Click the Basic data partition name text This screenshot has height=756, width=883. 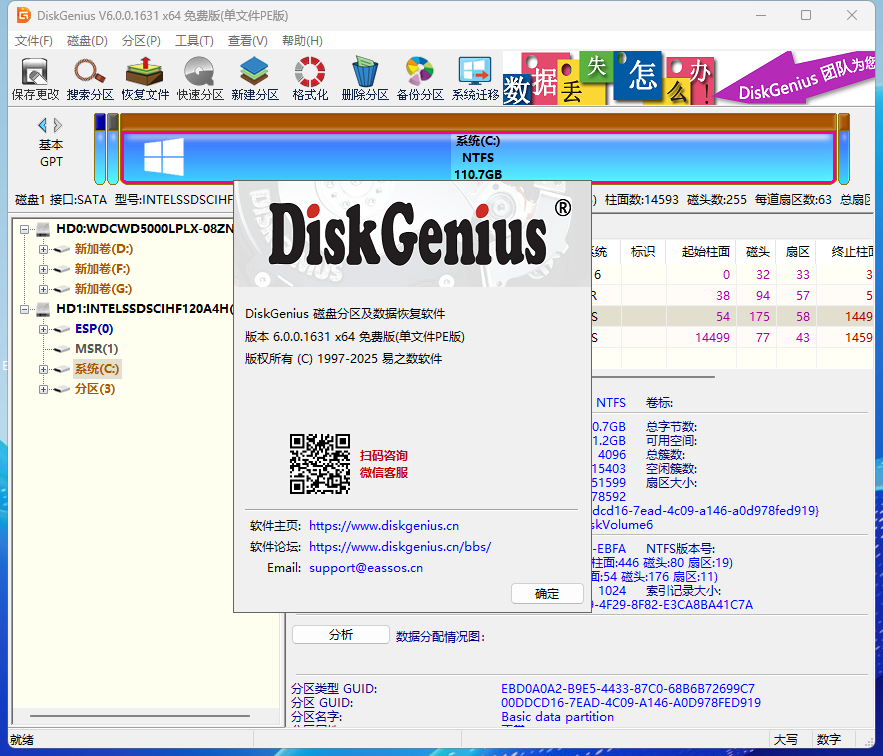(x=558, y=717)
